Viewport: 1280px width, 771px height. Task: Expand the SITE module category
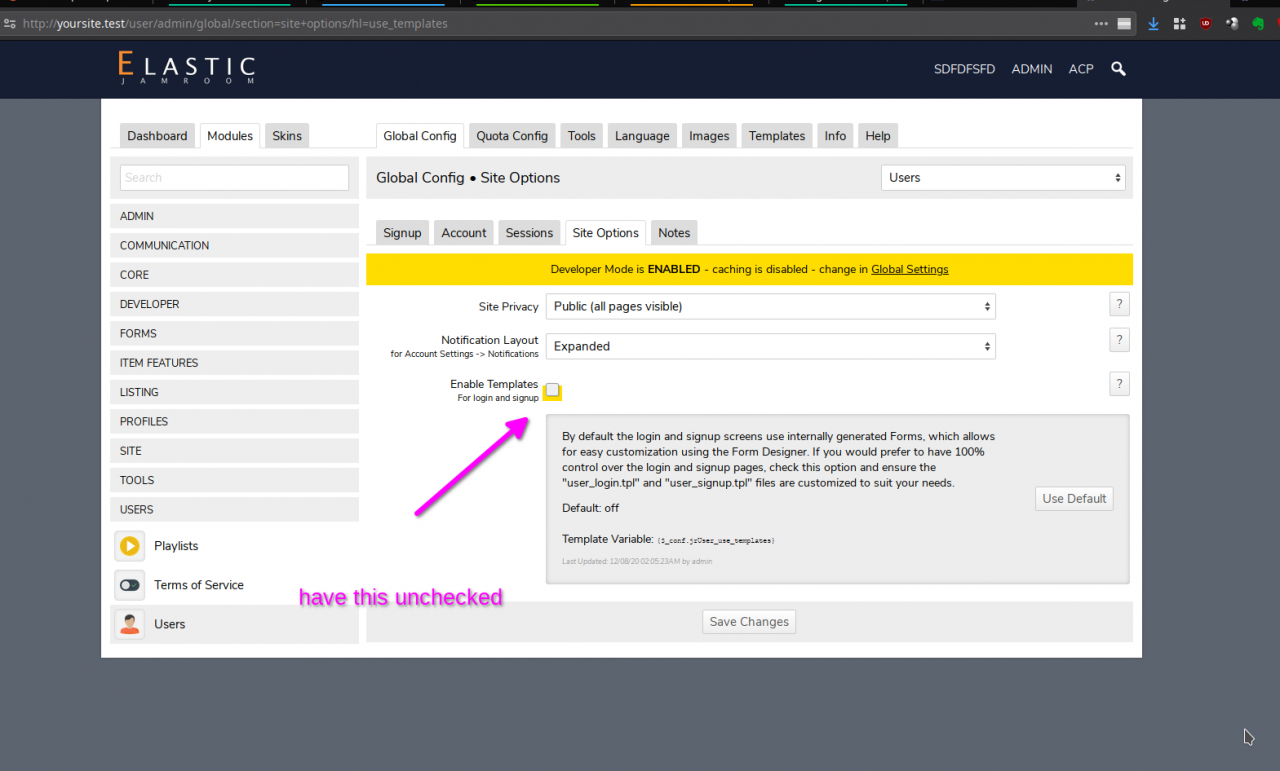pos(234,451)
